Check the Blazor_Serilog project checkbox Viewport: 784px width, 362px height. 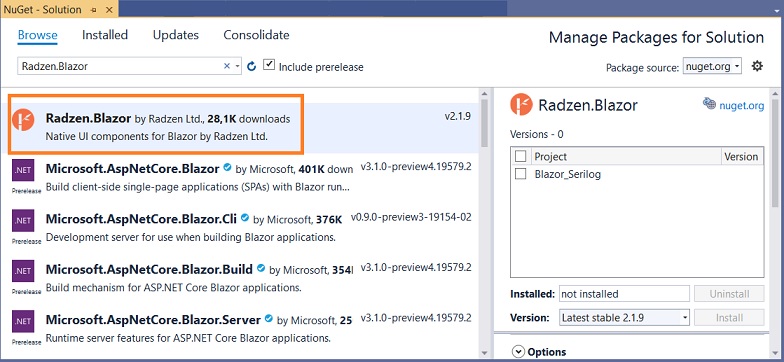(x=520, y=174)
